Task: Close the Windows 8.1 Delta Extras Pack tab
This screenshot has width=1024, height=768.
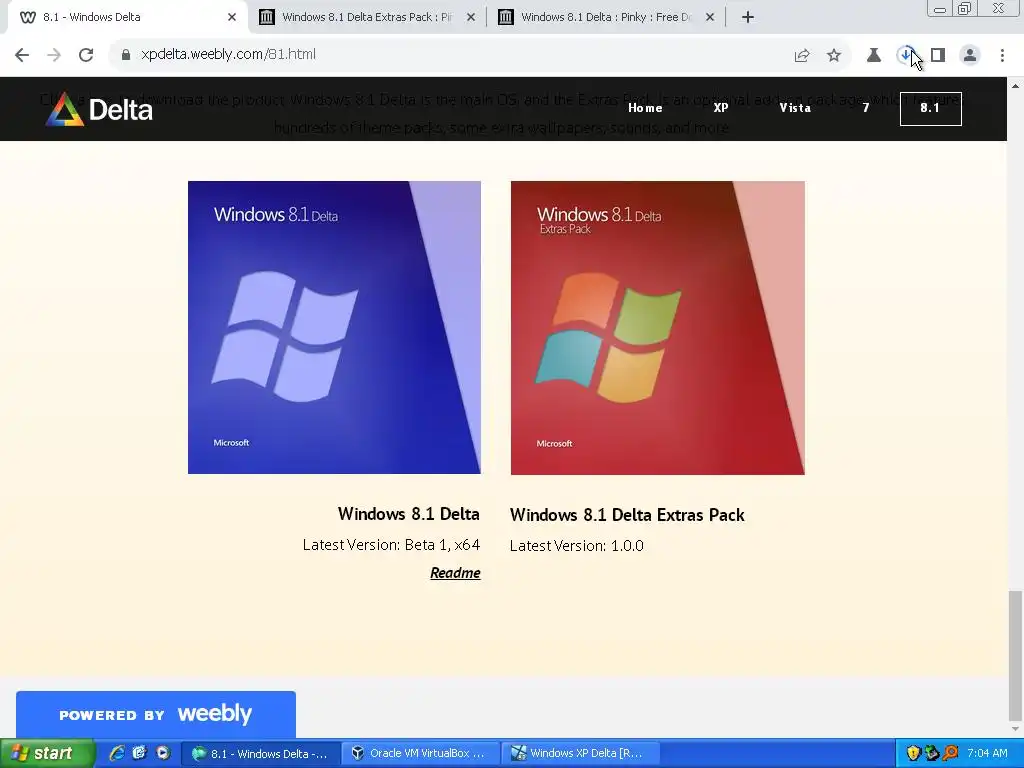Action: (471, 18)
